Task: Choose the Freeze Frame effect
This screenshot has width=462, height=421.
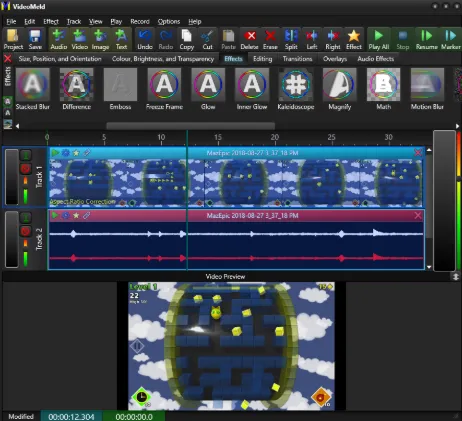Action: [x=164, y=89]
